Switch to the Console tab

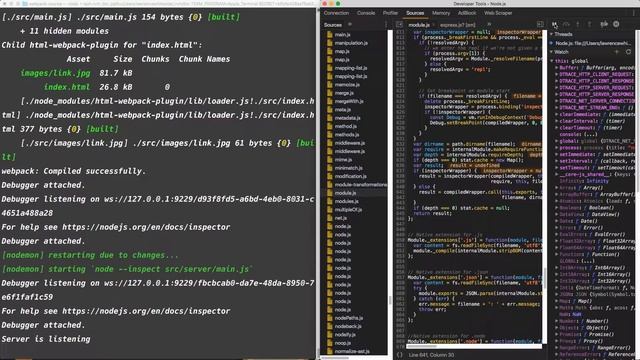click(x=366, y=13)
